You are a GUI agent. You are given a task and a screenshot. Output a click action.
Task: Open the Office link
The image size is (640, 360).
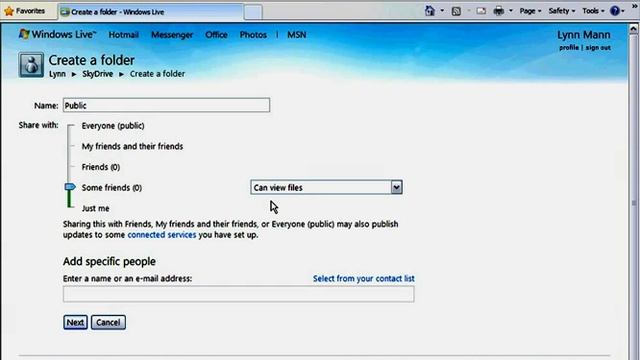click(216, 35)
